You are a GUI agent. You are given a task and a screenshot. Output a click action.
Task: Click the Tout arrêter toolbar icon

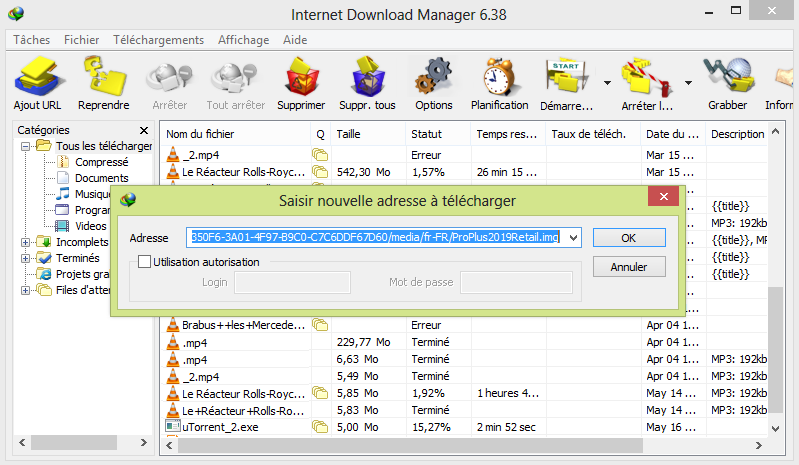pos(235,78)
